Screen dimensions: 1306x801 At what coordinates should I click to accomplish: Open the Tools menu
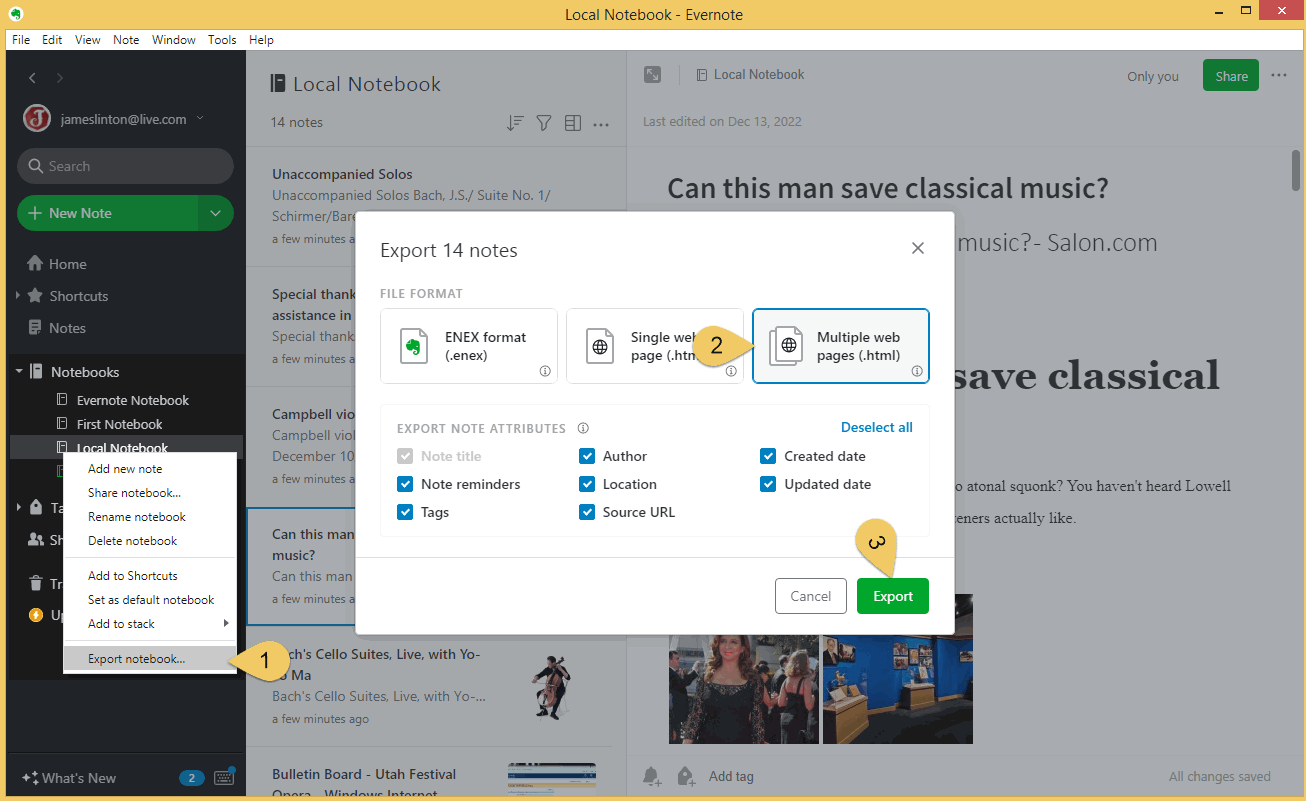pyautogui.click(x=222, y=40)
